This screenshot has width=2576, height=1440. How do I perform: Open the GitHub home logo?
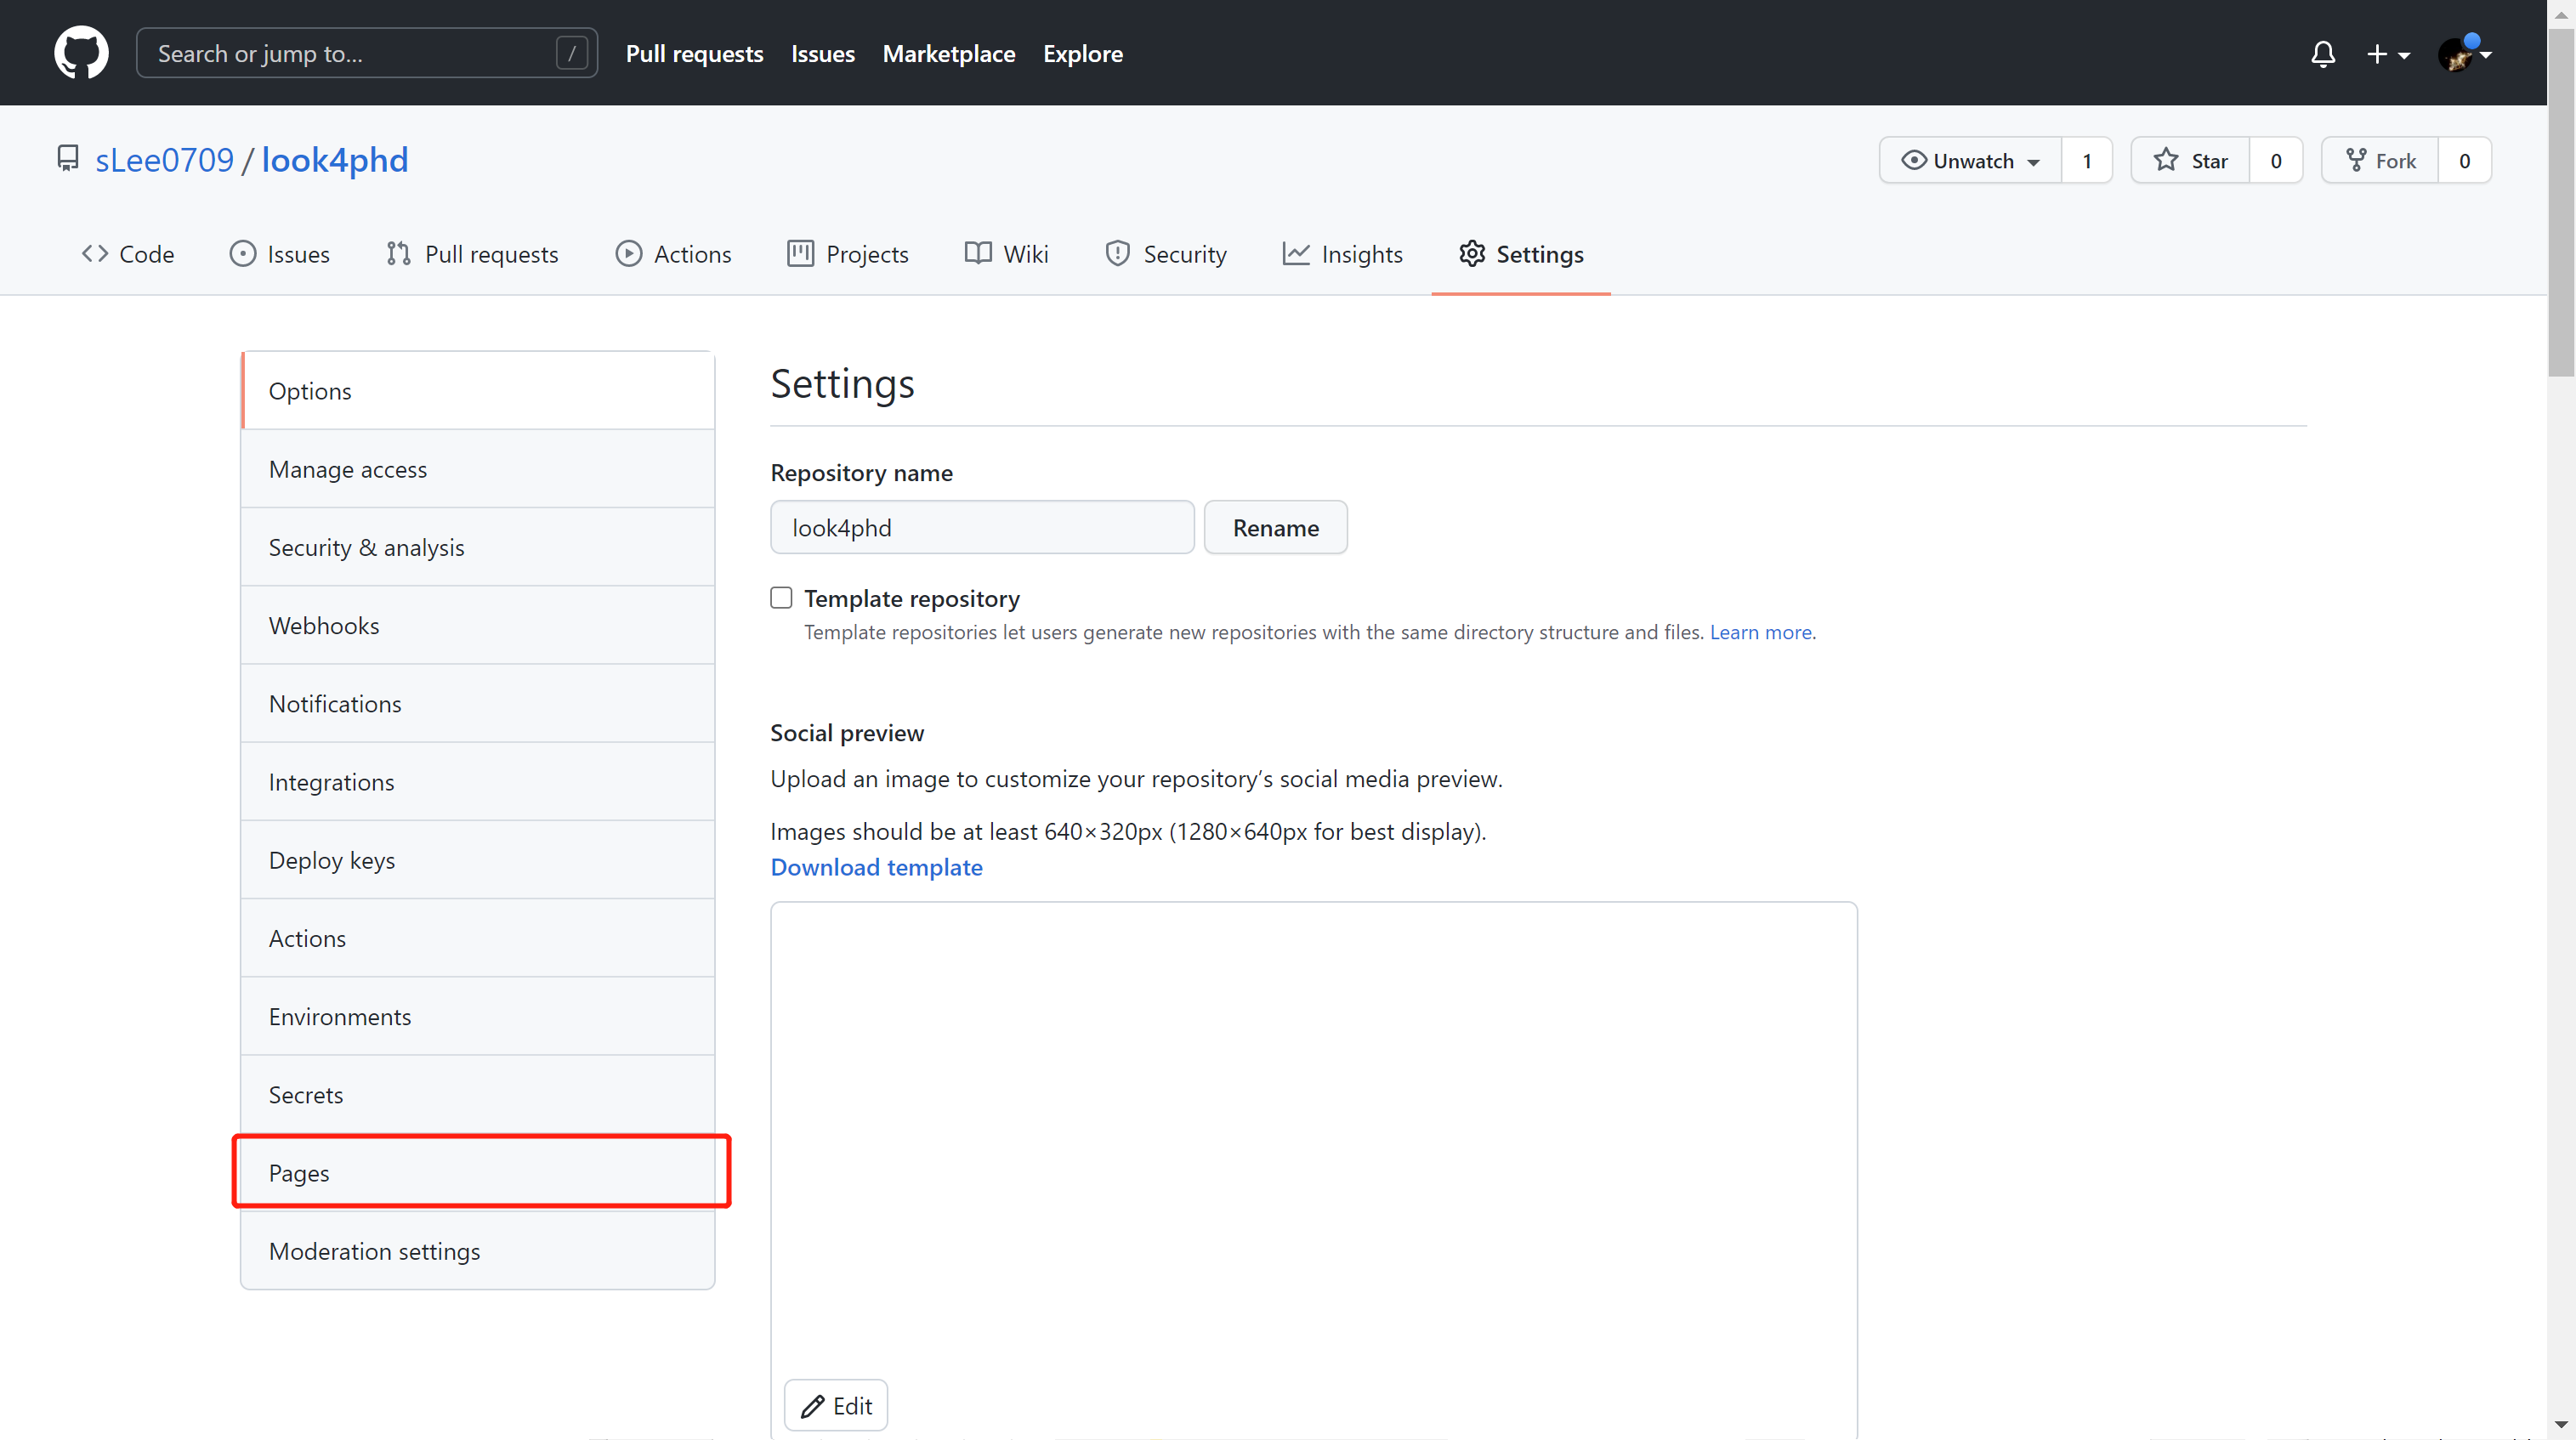[81, 53]
